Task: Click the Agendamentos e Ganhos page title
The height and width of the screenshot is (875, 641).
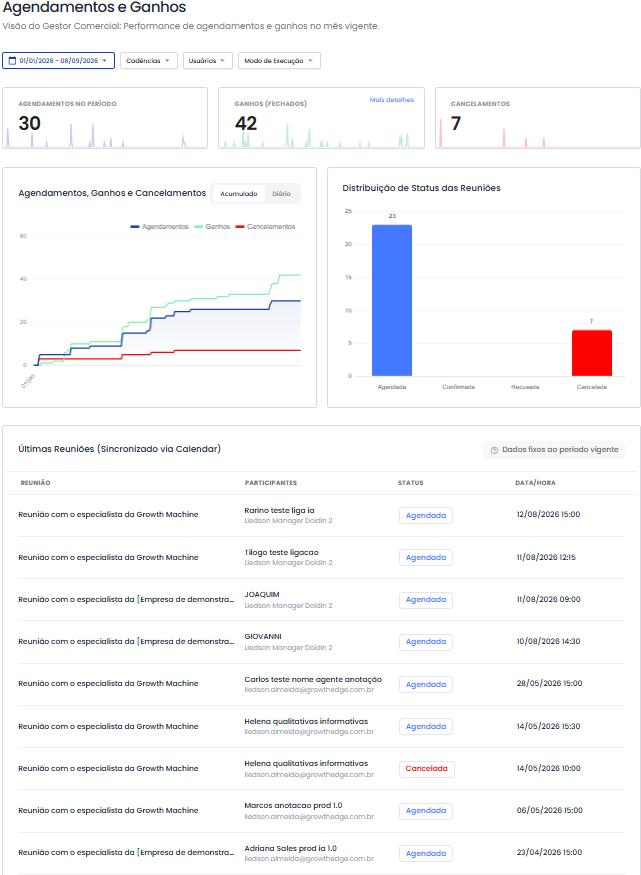Action: 94,7
